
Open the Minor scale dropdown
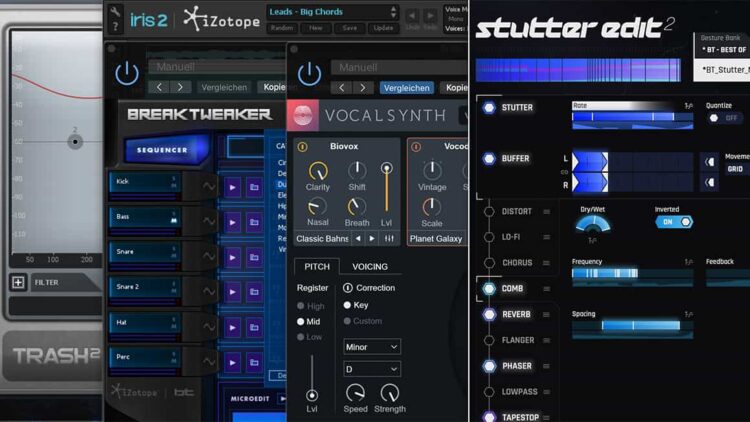click(x=372, y=347)
